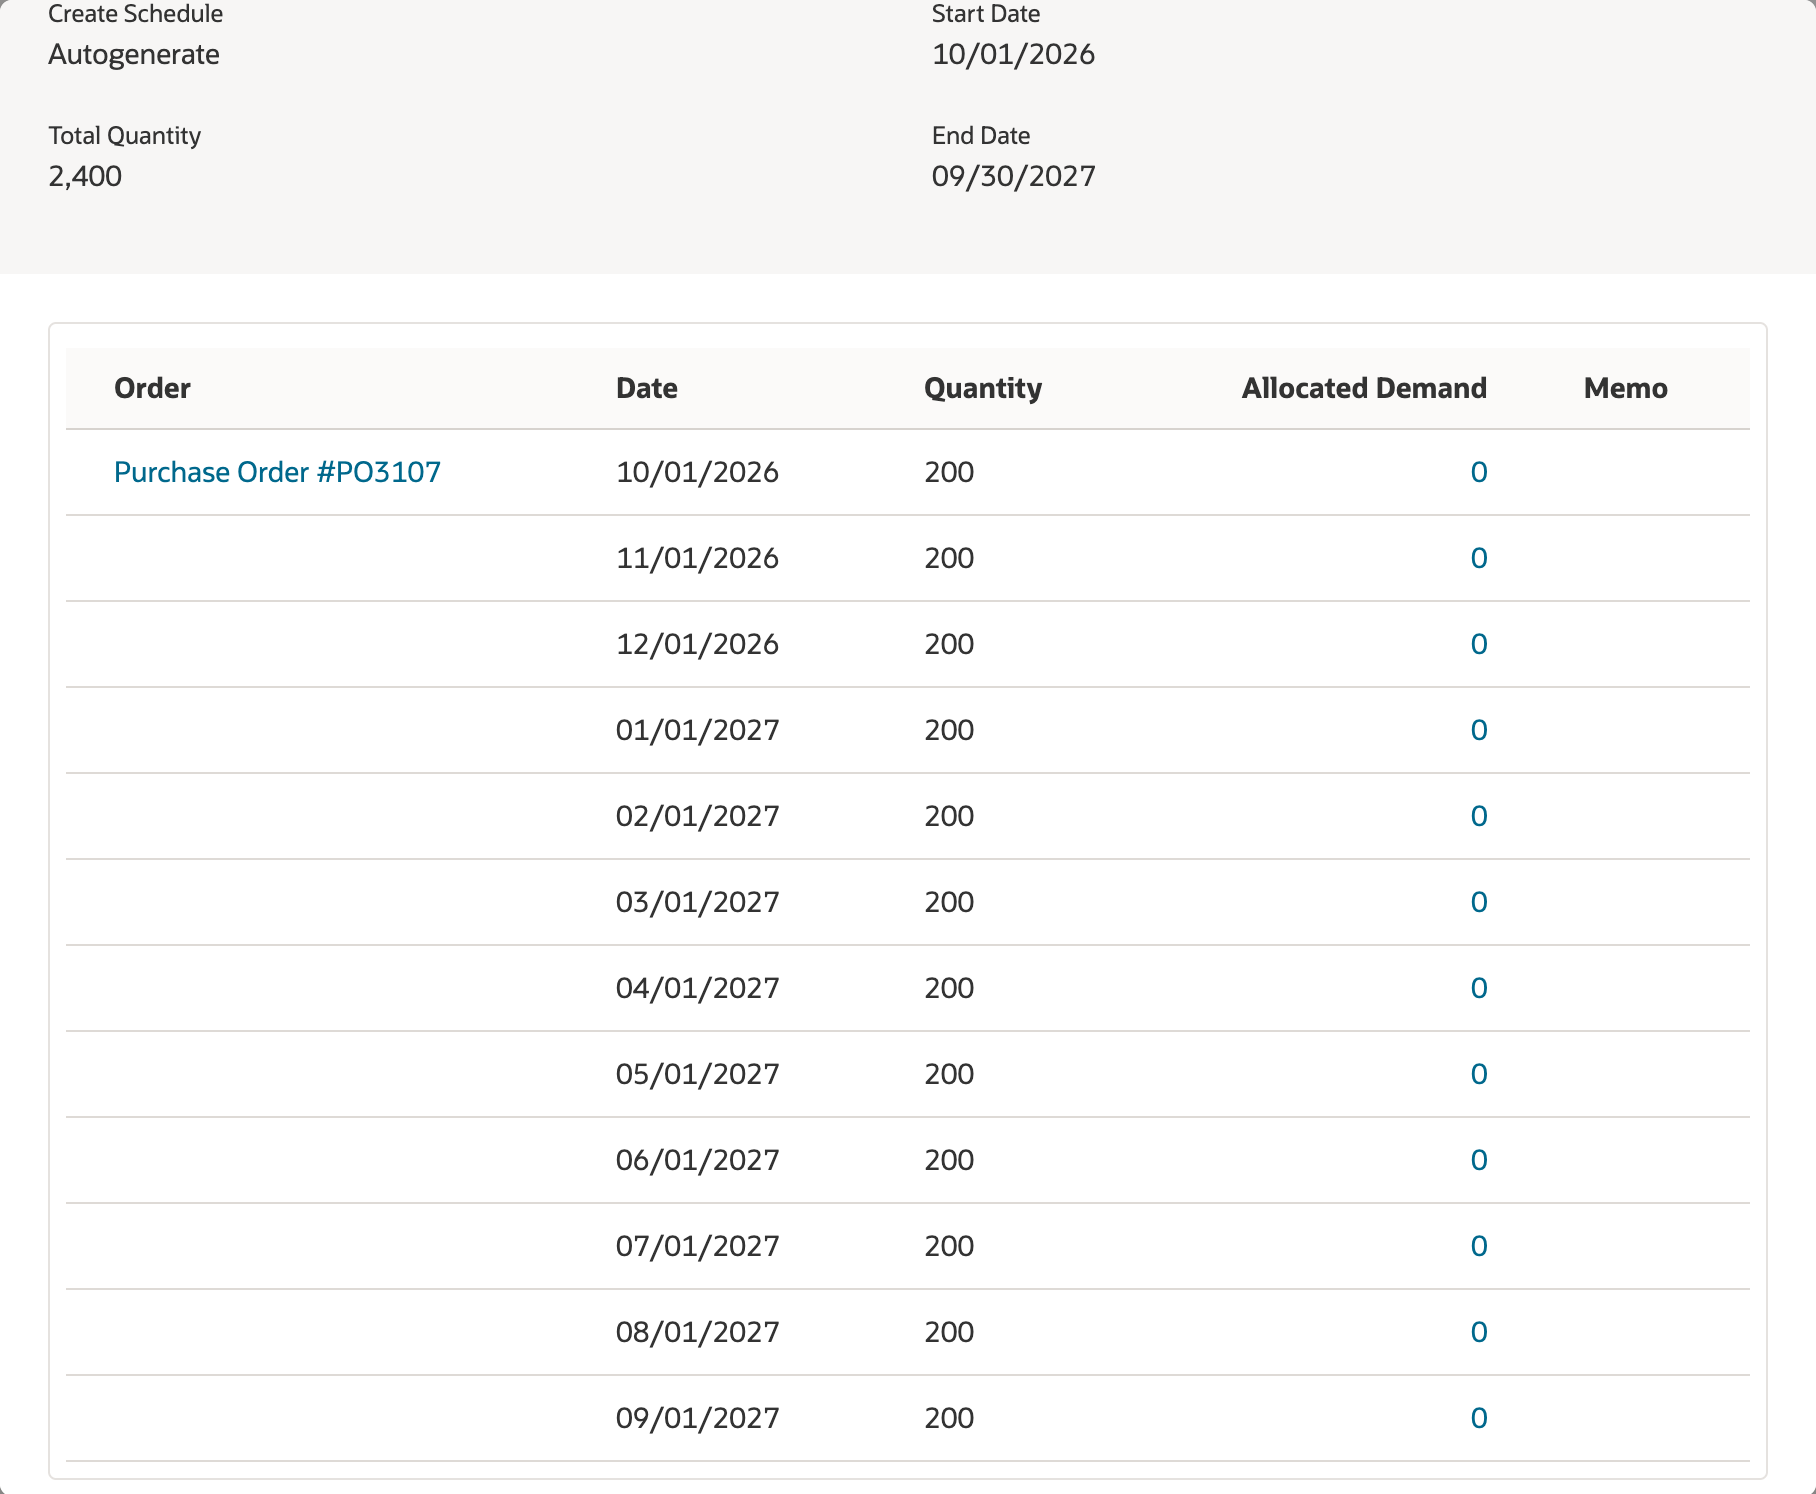Open allocated demand 0 for 08/01/2027
Viewport: 1816px width, 1494px height.
(x=1479, y=1332)
